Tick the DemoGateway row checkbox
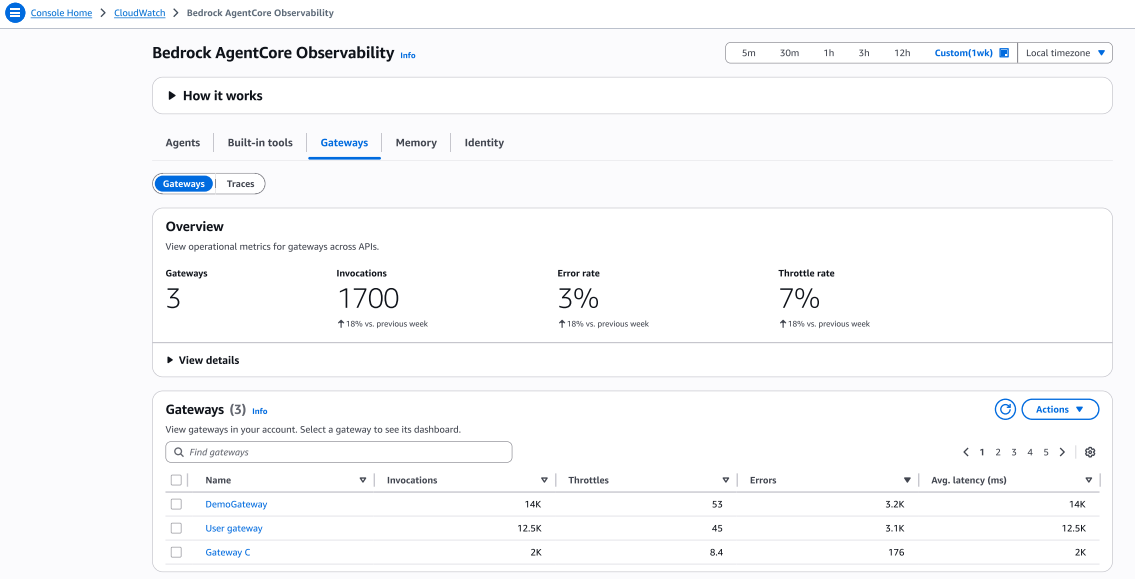Screen dimensions: 1135x579 176,504
